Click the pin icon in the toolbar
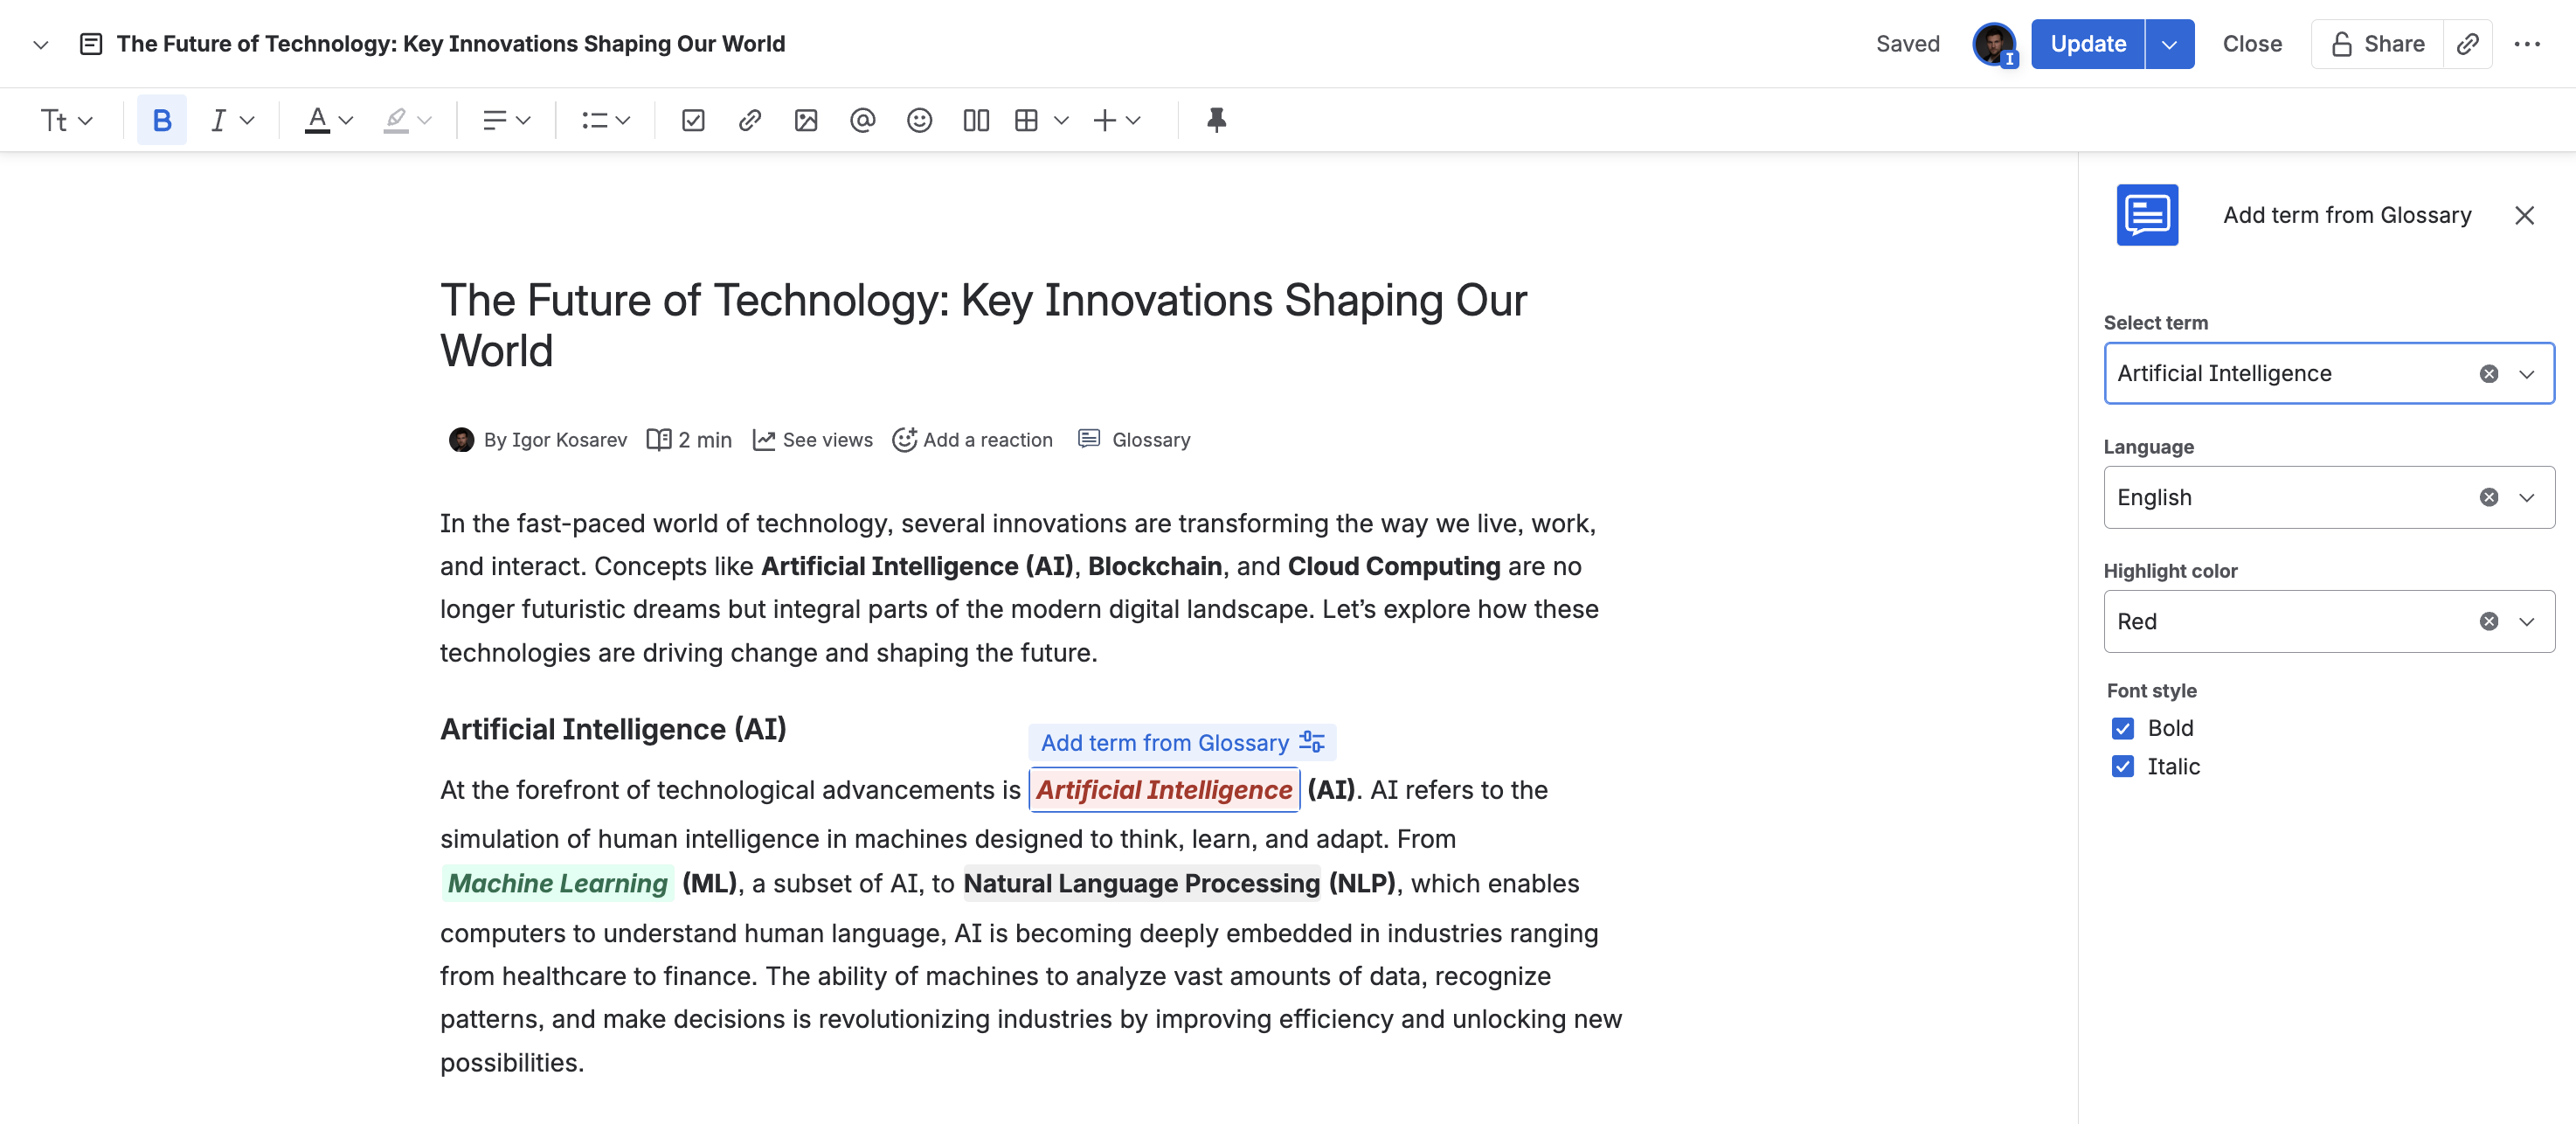Image resolution: width=2576 pixels, height=1124 pixels. click(1215, 120)
